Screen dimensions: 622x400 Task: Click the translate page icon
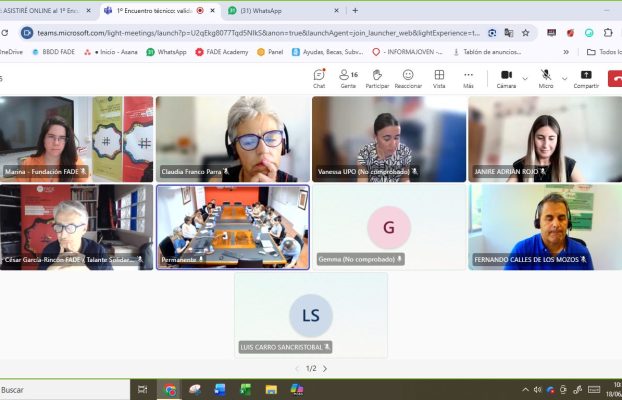point(509,33)
